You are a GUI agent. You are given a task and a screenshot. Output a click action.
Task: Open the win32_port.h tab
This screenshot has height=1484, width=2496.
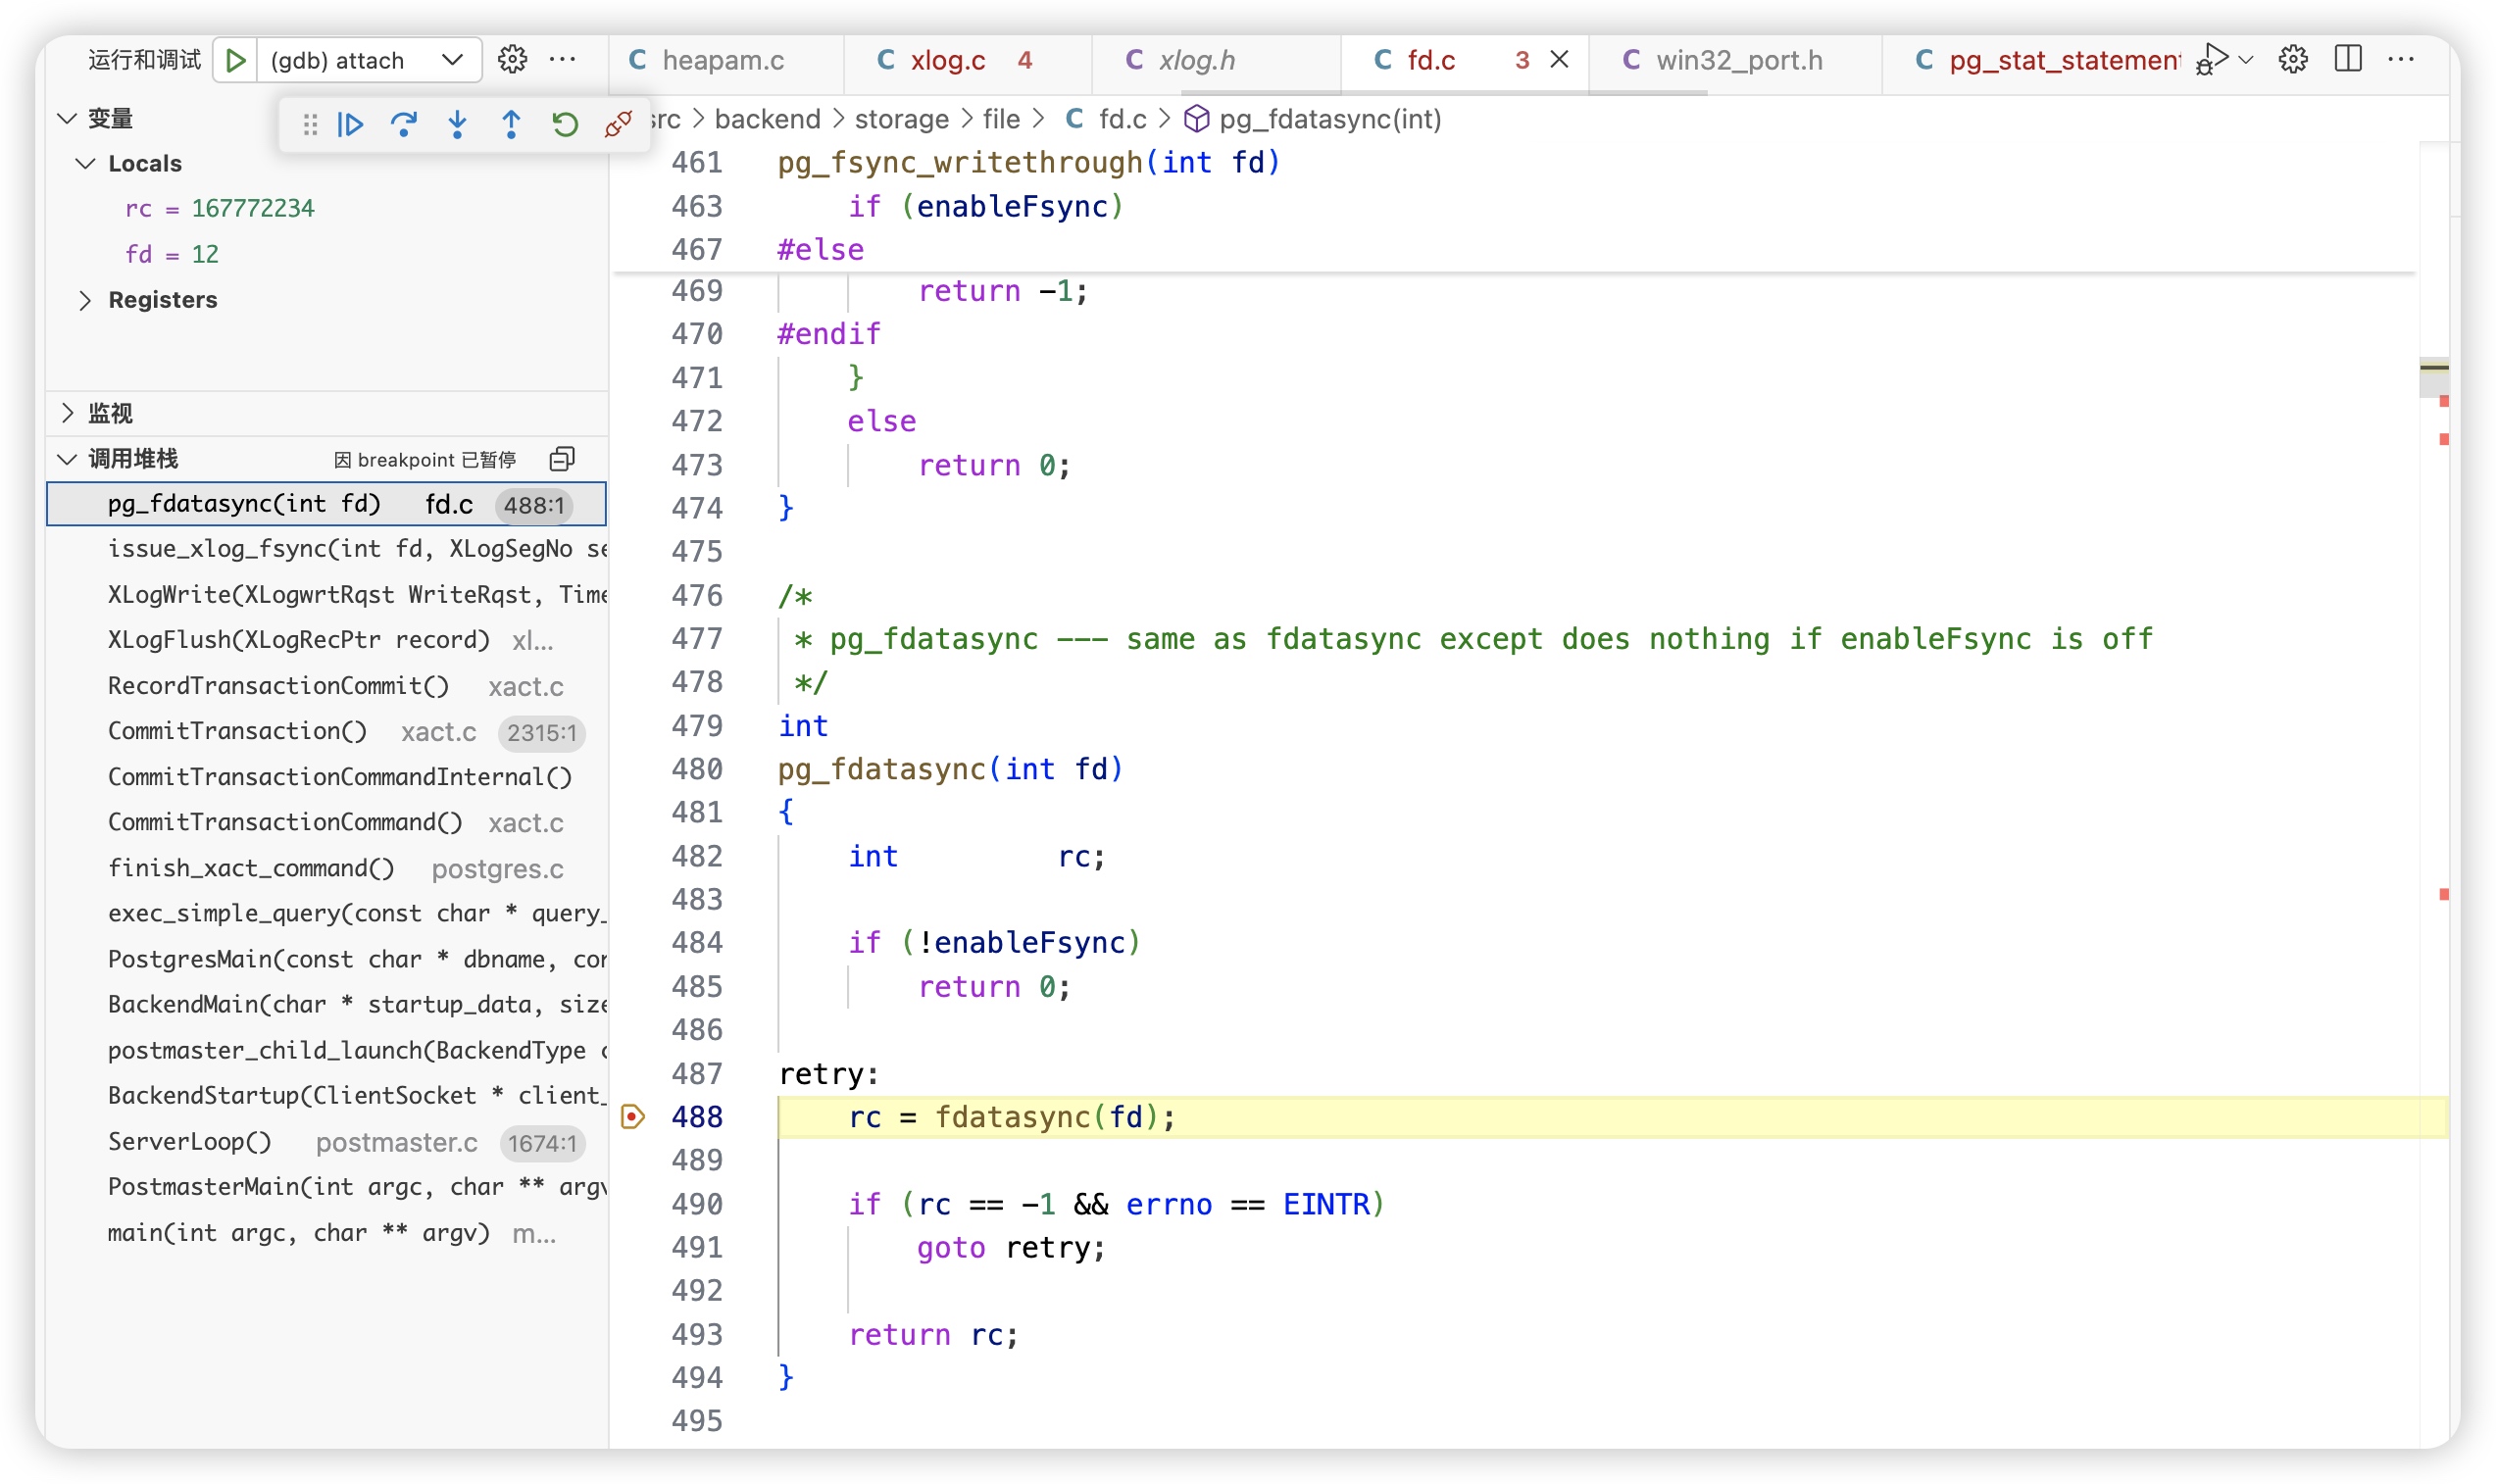click(1738, 60)
